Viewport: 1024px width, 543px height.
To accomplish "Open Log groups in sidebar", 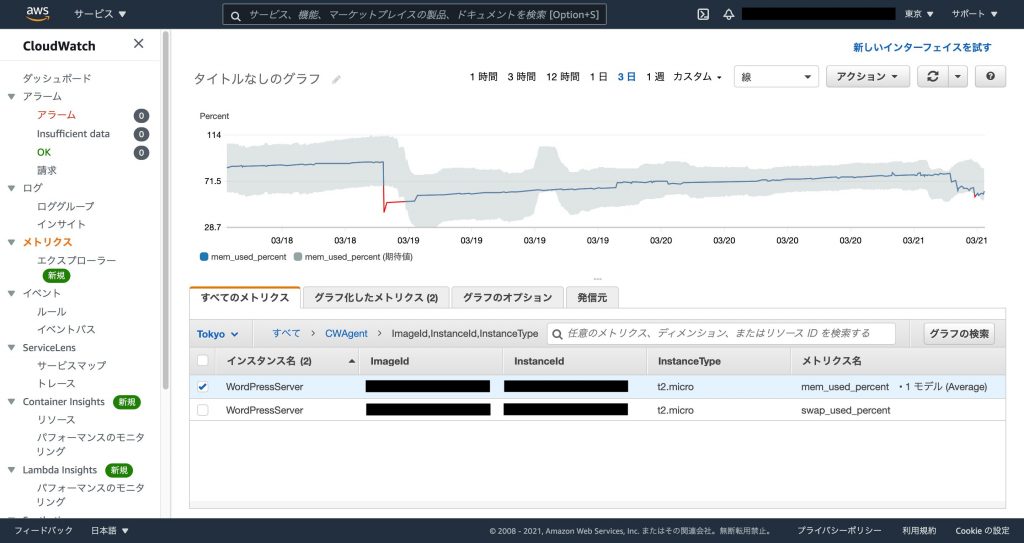I will point(65,206).
